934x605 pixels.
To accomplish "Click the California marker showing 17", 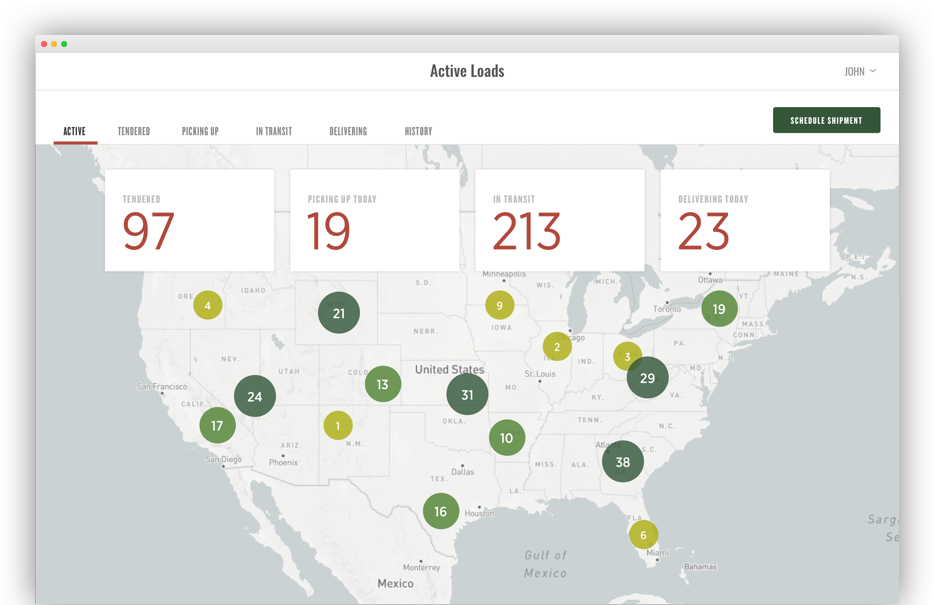I will tap(217, 425).
